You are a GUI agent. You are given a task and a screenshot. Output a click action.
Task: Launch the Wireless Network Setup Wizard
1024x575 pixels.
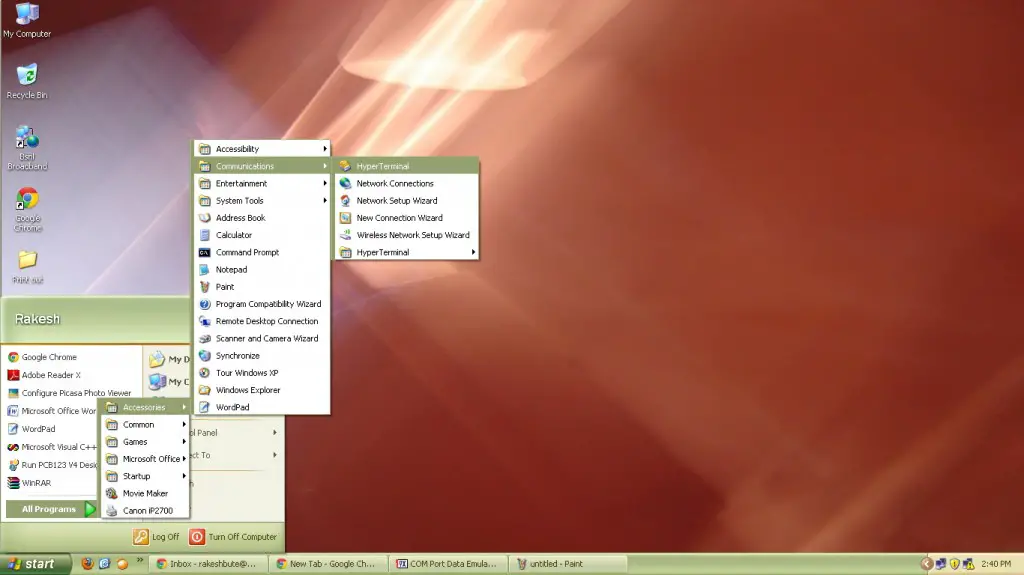click(406, 235)
